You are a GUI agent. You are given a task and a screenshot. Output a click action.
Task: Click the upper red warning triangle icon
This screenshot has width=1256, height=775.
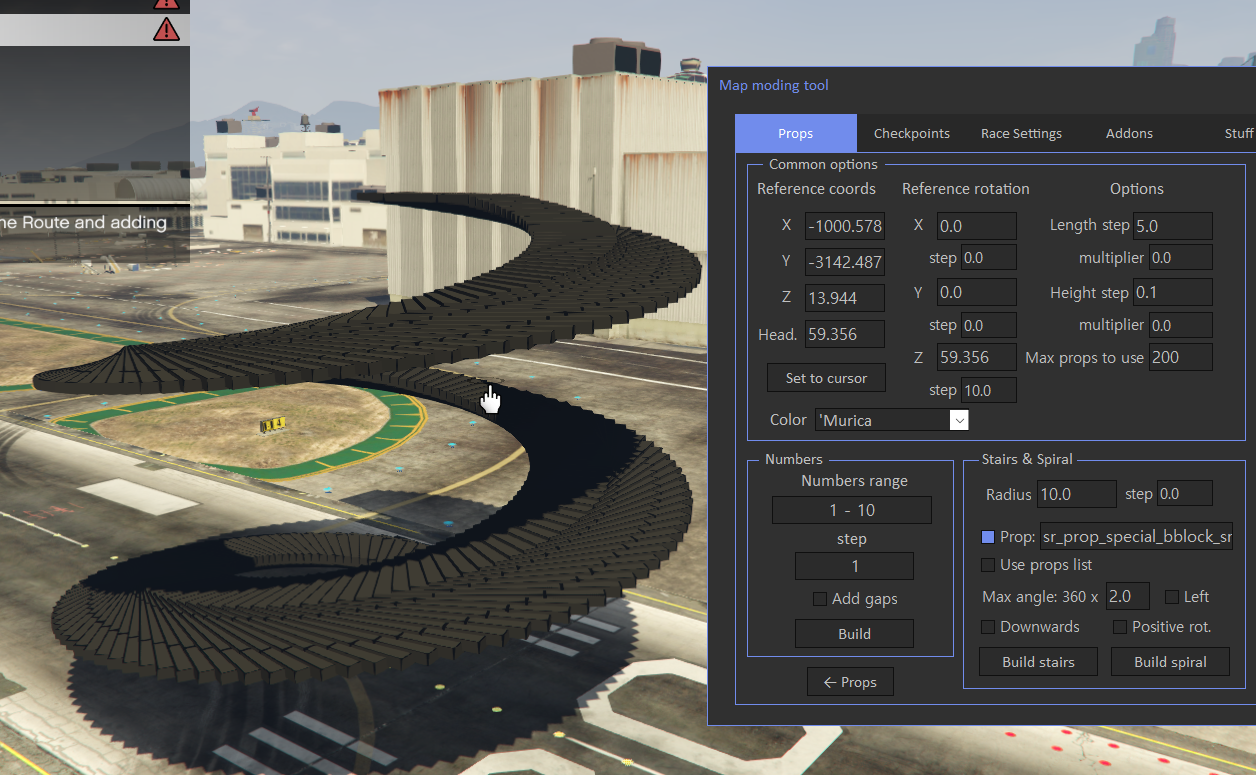[166, 3]
